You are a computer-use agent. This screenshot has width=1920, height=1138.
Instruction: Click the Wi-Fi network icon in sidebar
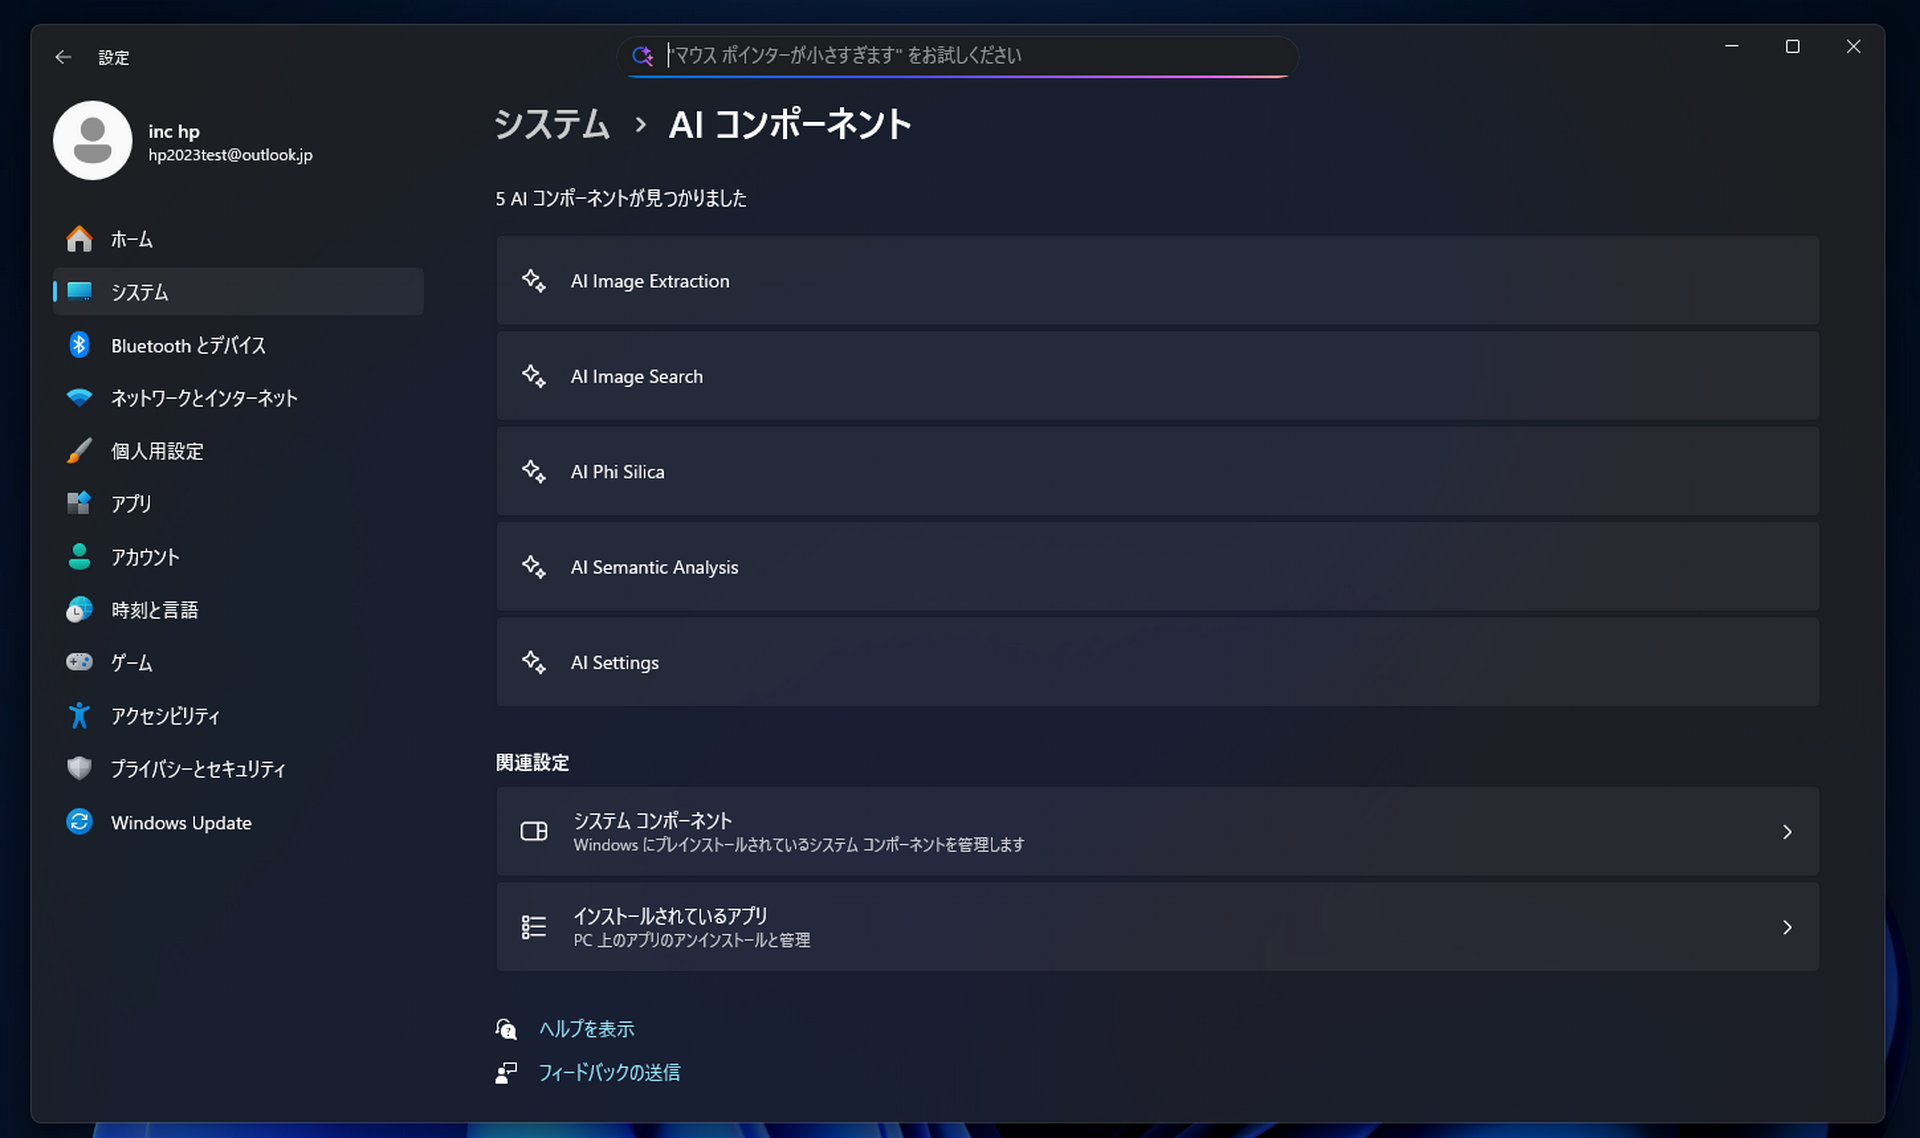tap(79, 398)
